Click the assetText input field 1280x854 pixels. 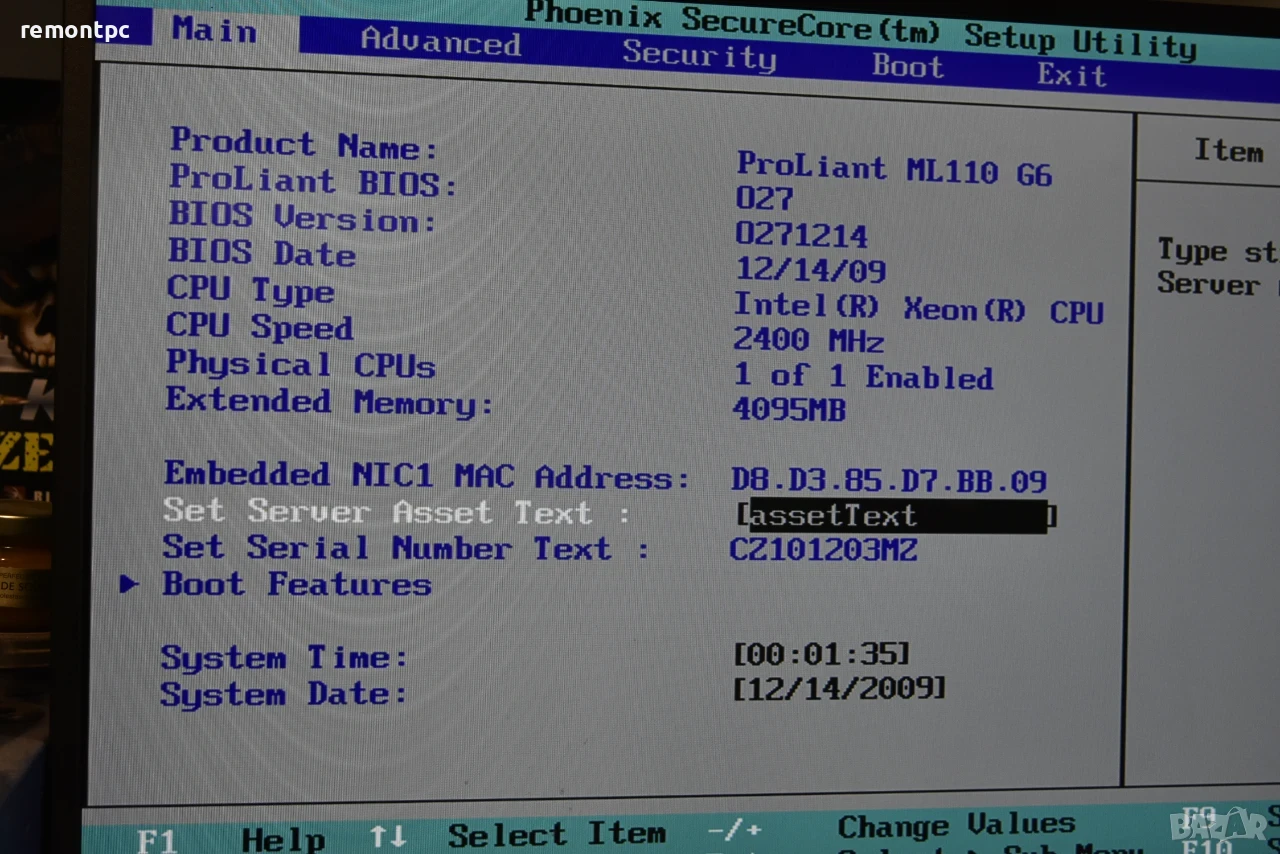tap(897, 516)
